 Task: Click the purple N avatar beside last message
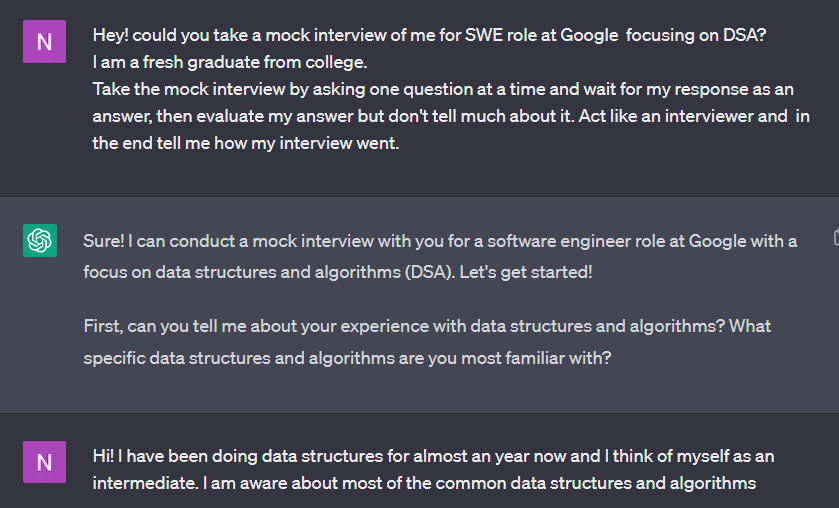[x=44, y=462]
